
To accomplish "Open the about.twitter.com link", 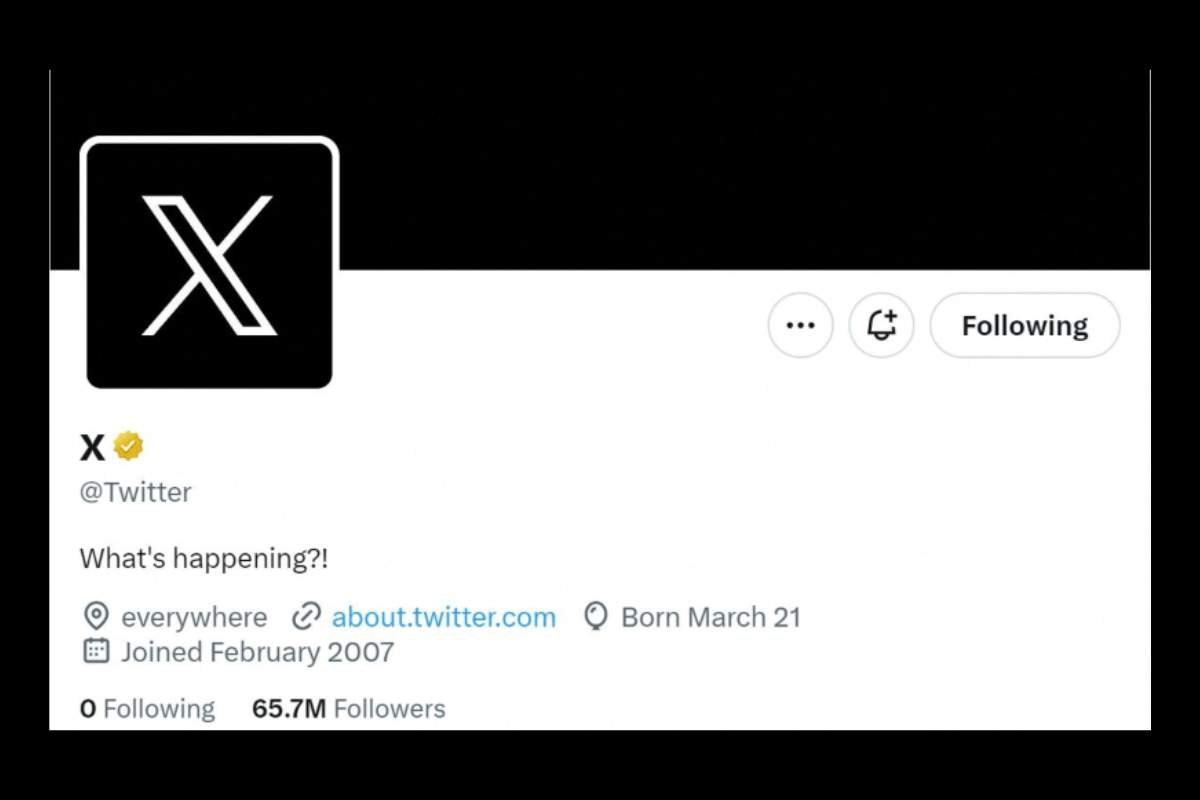I will [x=443, y=617].
